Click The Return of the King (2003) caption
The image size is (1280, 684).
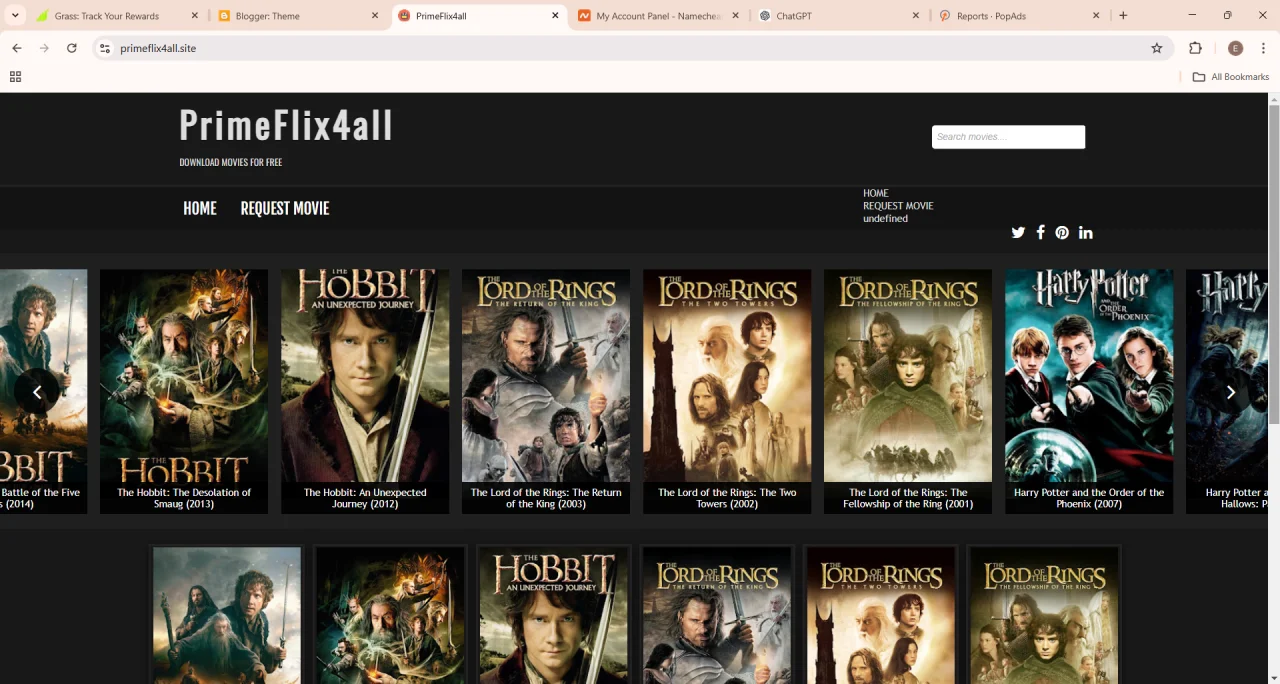pyautogui.click(x=546, y=498)
